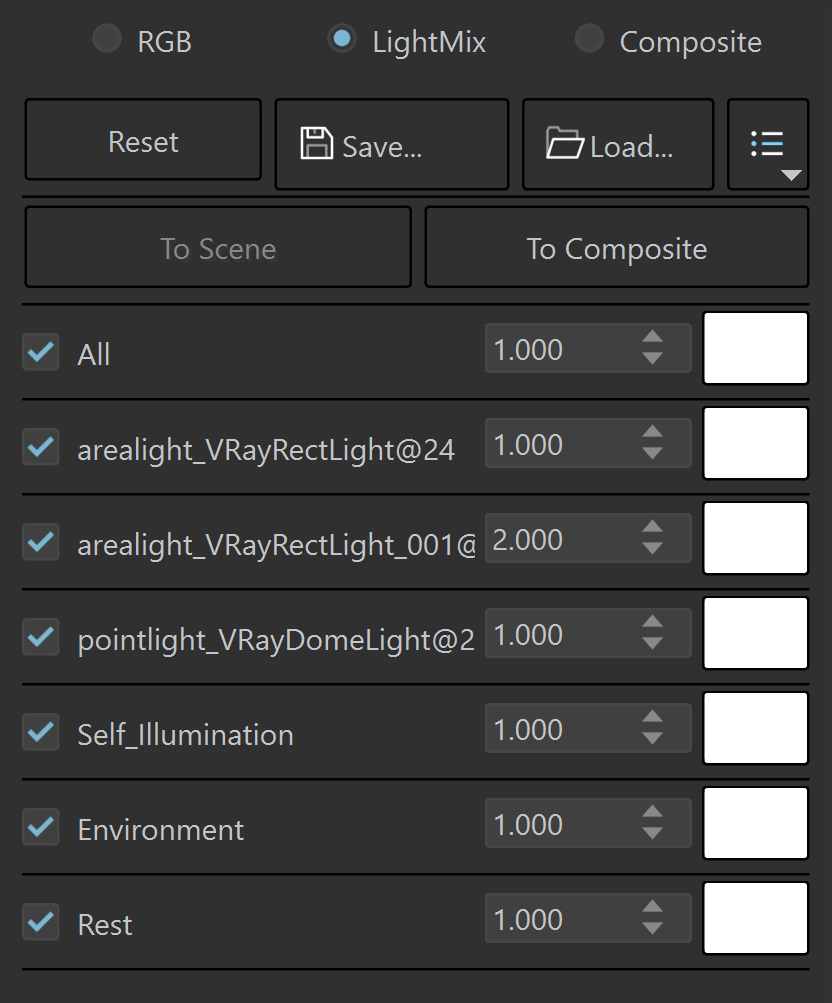The height and width of the screenshot is (1003, 832).
Task: Increase the All multiplier with the up arrow
Action: pos(652,337)
